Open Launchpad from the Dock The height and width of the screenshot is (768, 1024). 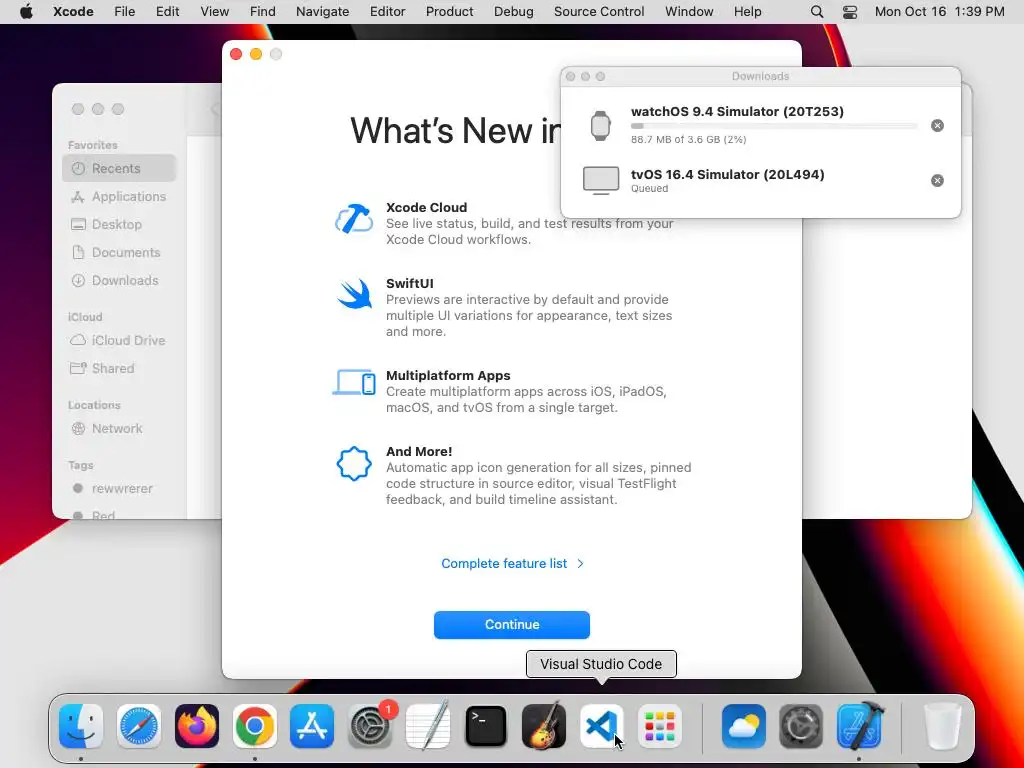tap(660, 726)
